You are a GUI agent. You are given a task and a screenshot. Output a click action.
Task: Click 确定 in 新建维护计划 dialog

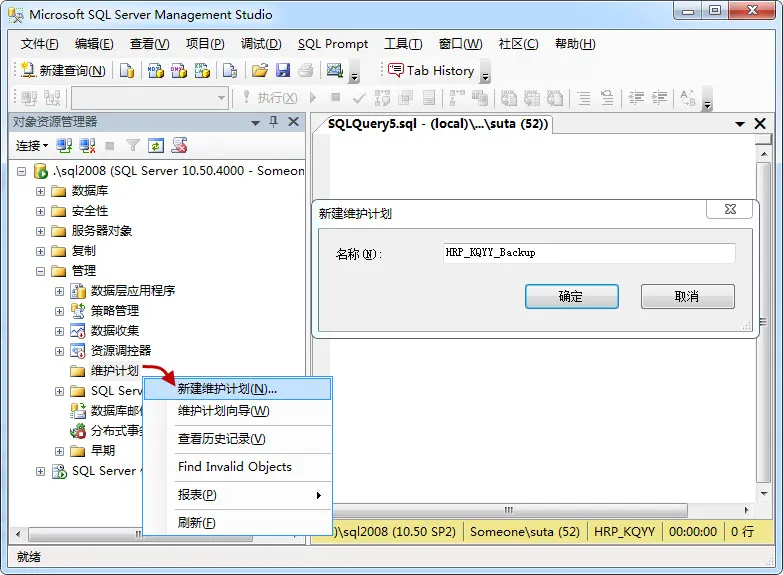click(x=571, y=297)
